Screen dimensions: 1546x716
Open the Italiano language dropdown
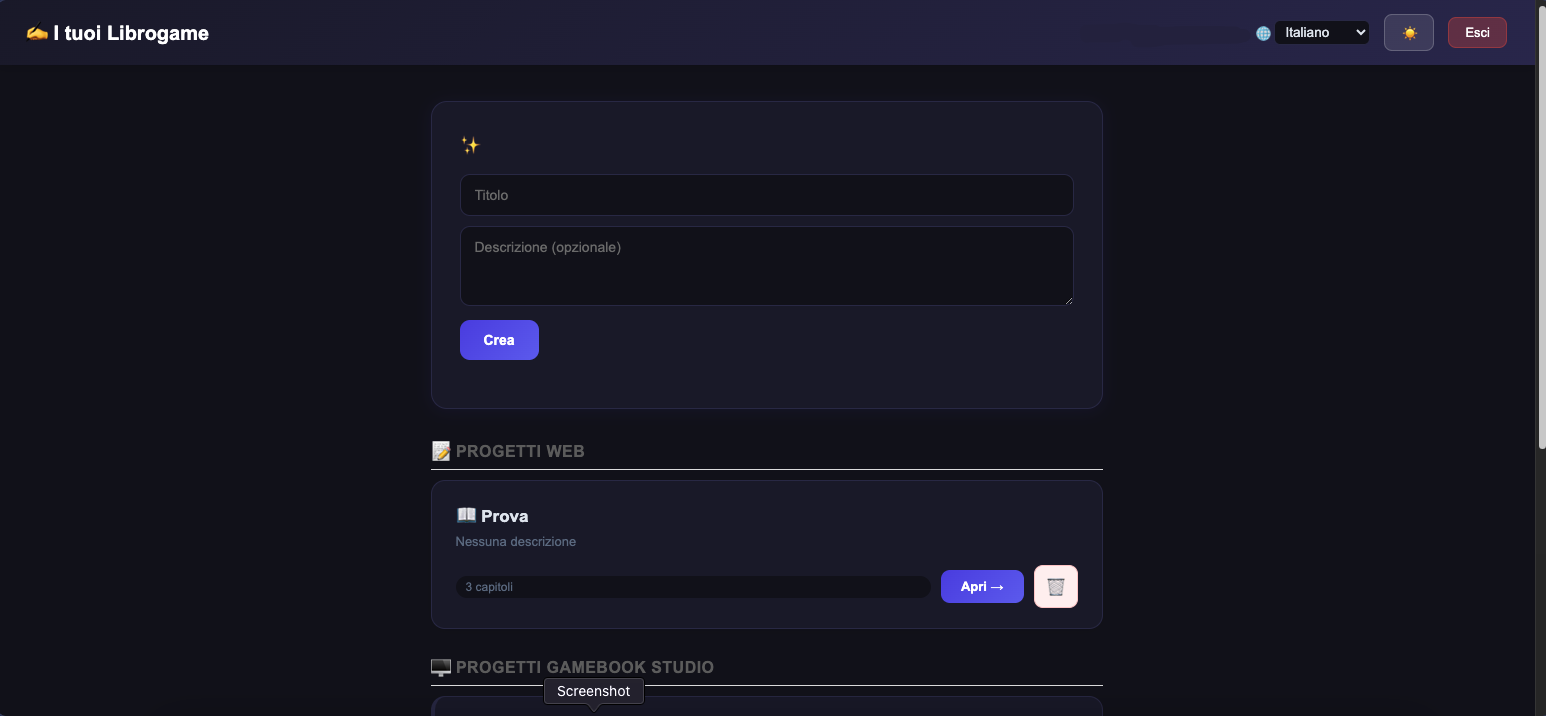point(1321,33)
